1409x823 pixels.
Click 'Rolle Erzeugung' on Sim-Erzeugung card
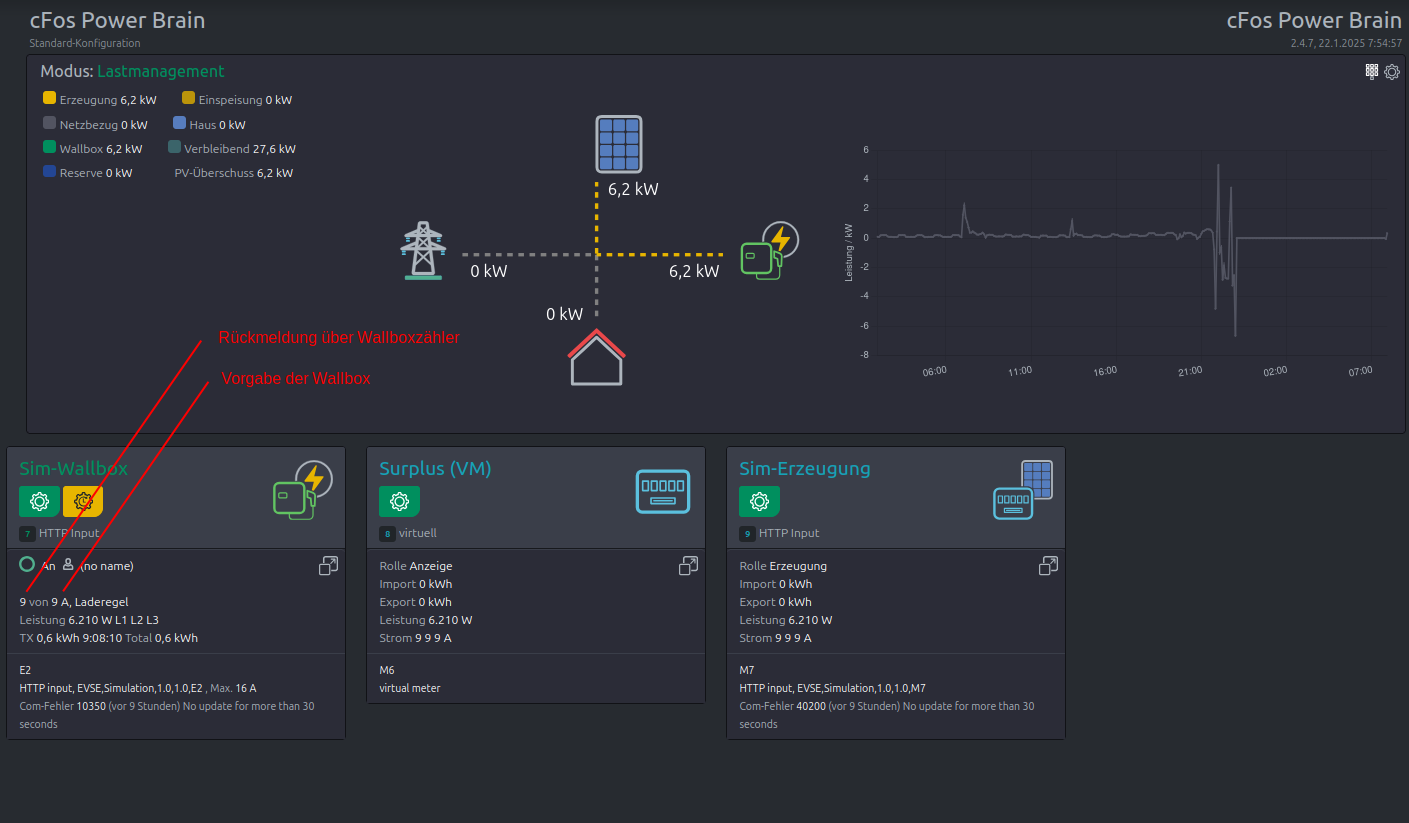(783, 566)
